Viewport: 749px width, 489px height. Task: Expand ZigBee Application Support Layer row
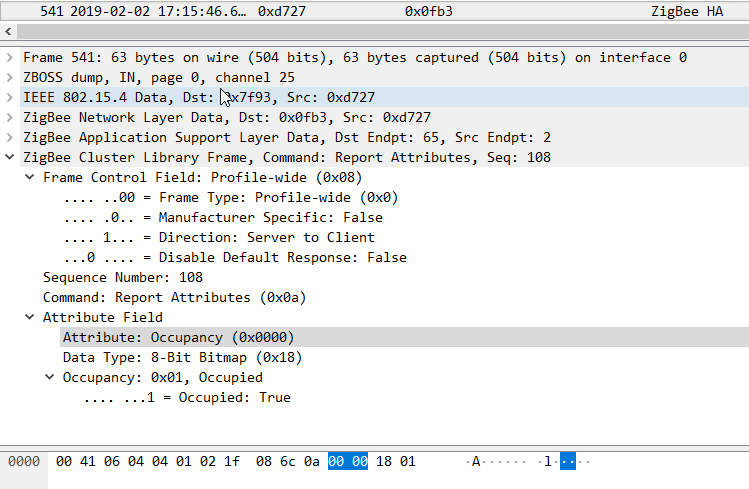coord(10,138)
